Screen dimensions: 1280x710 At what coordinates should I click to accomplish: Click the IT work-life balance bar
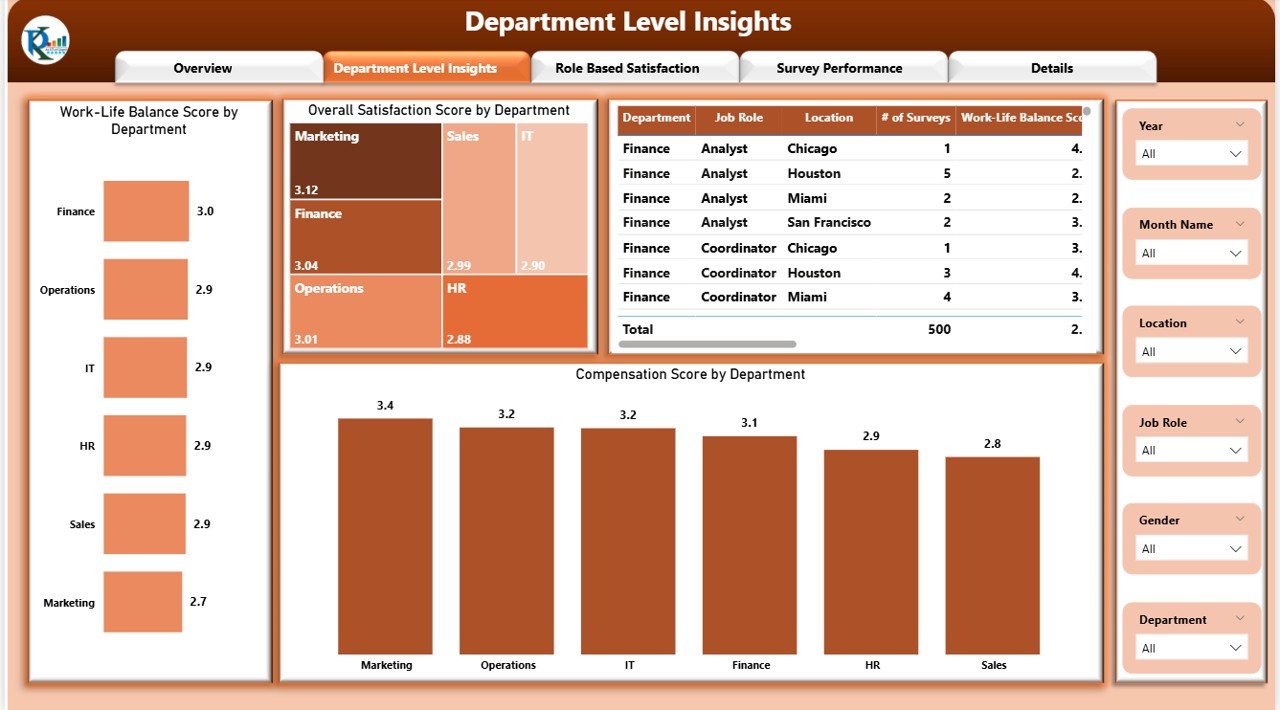pyautogui.click(x=145, y=367)
